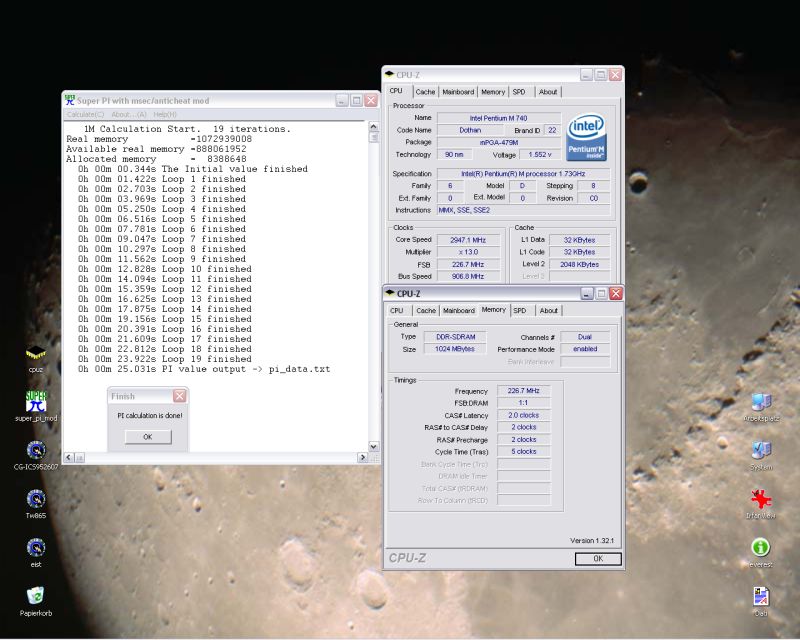
Task: Click the Level 2 2048 KBytes field
Action: (579, 264)
